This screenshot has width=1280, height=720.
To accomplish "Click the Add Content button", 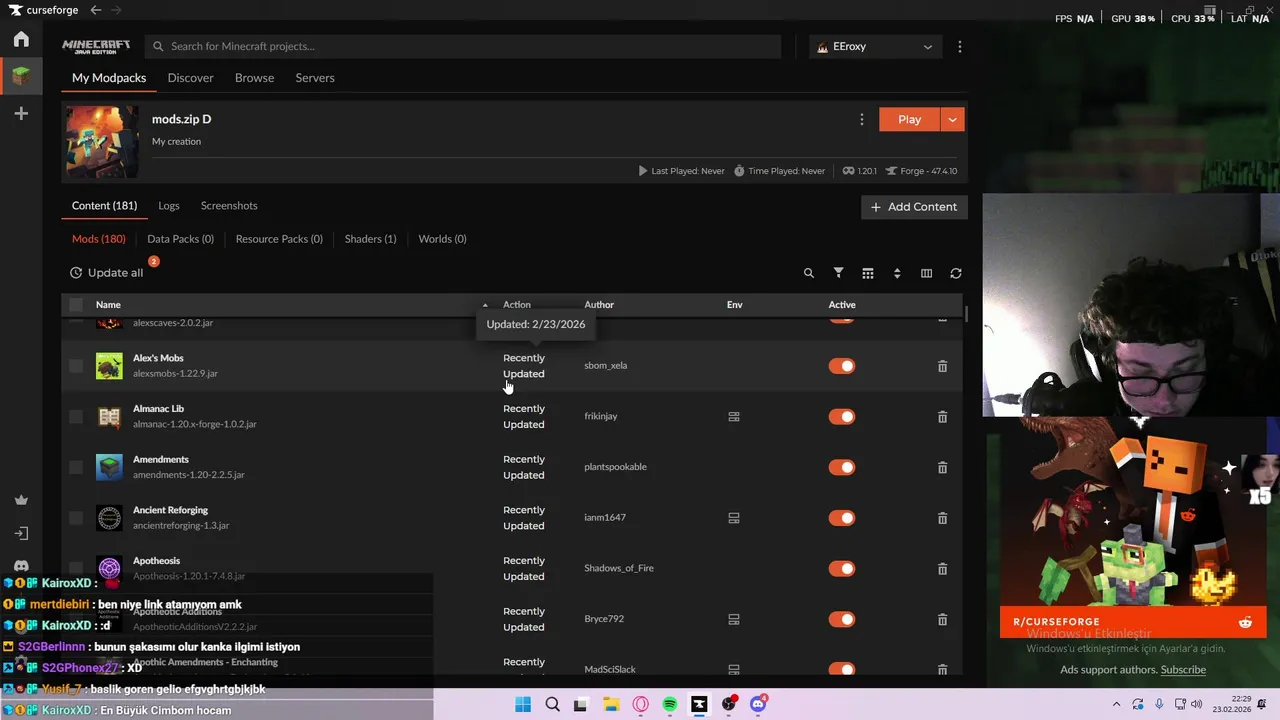I will point(914,207).
